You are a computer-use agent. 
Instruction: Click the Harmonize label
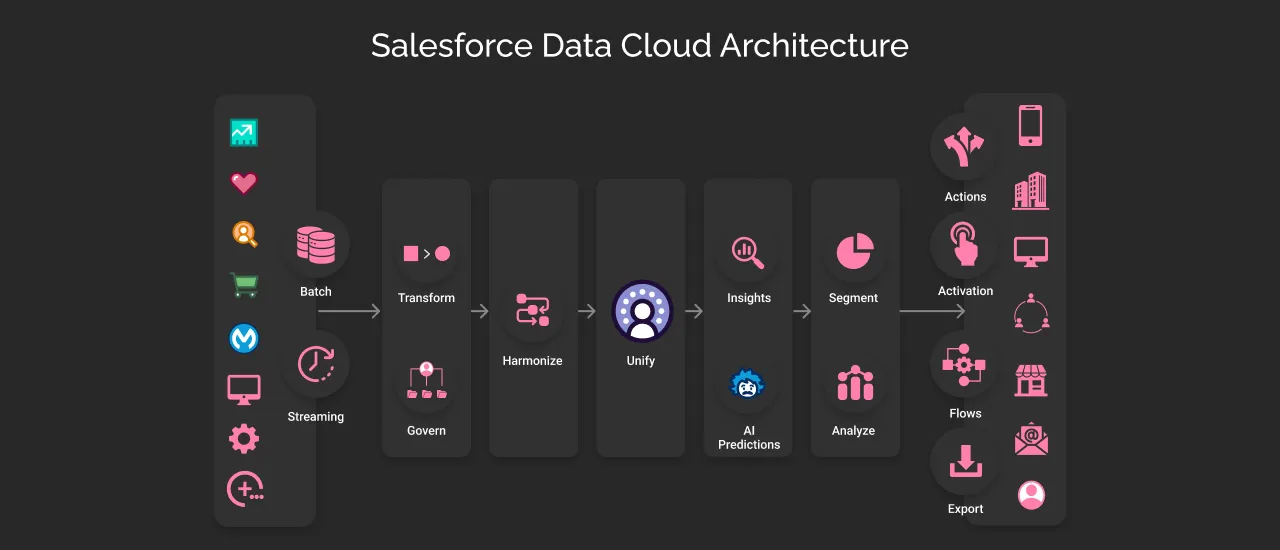tap(532, 361)
